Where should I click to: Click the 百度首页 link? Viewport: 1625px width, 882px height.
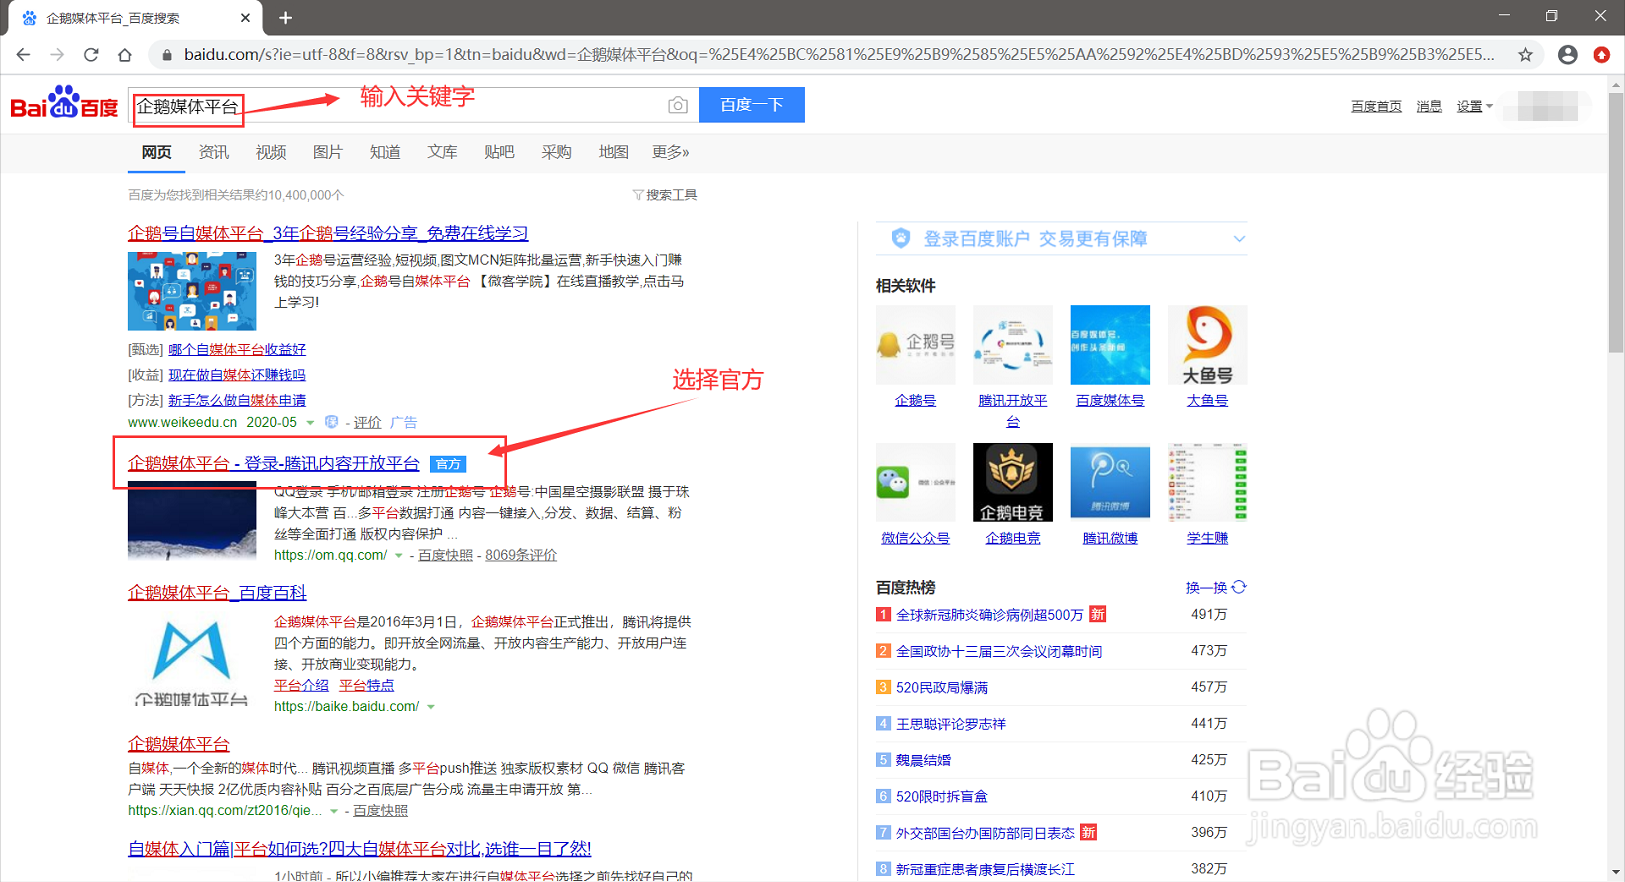[1376, 106]
